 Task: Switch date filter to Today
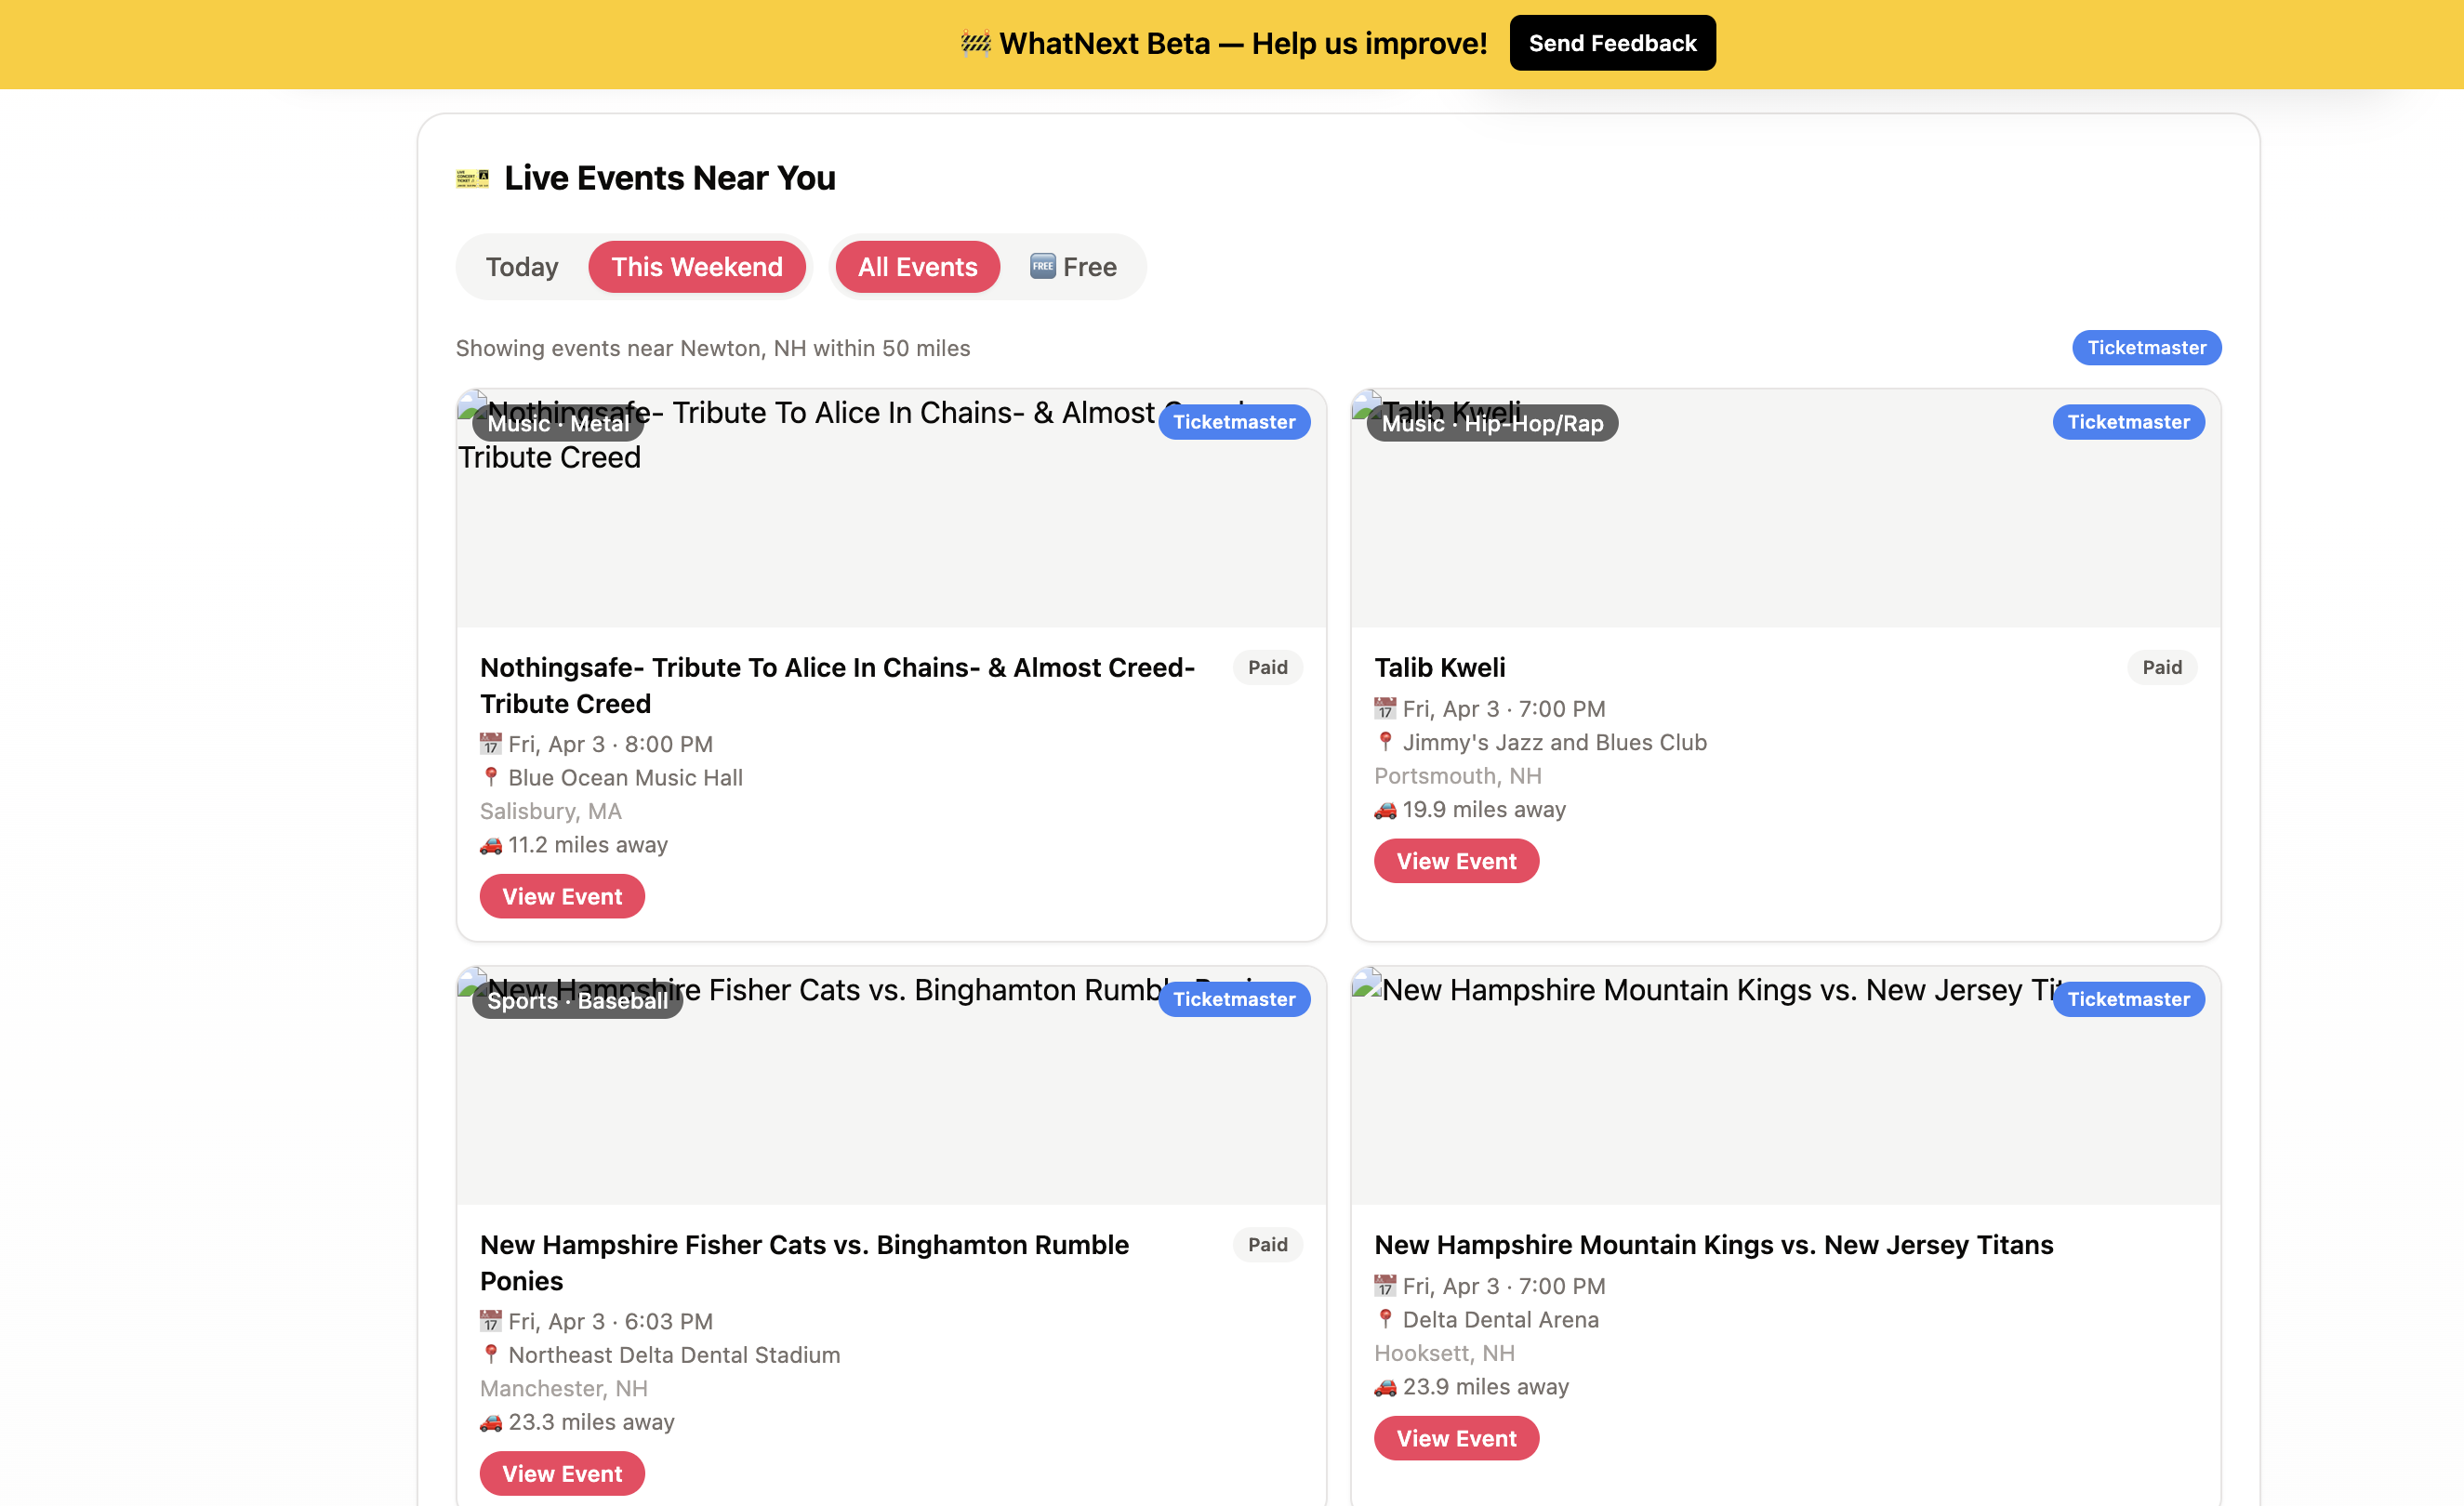click(521, 267)
